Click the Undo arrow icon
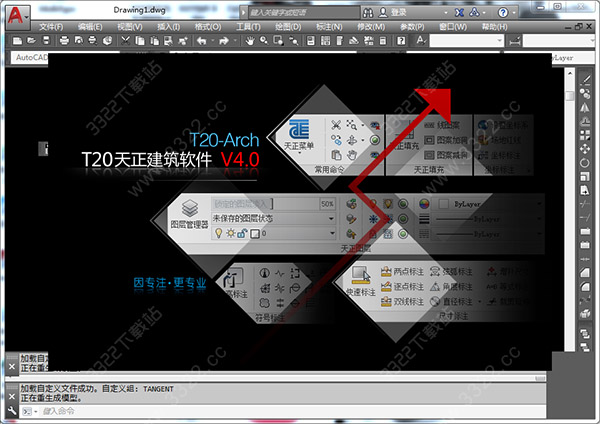 click(202, 41)
